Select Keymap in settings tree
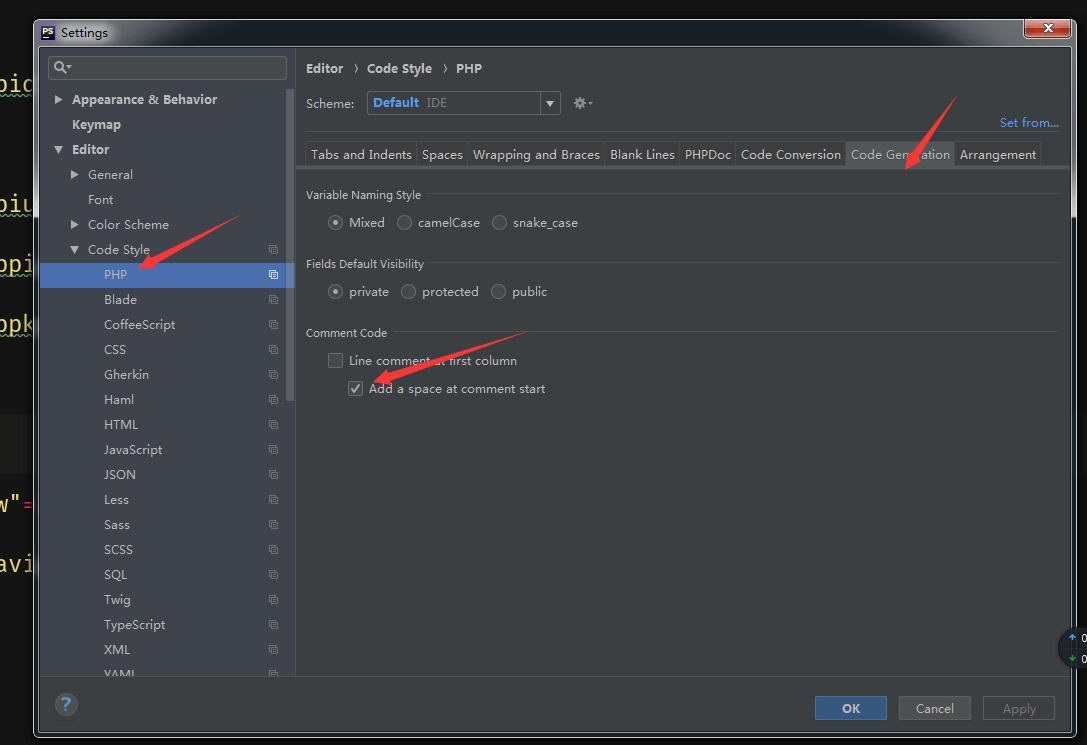This screenshot has height=745, width=1087. 96,125
